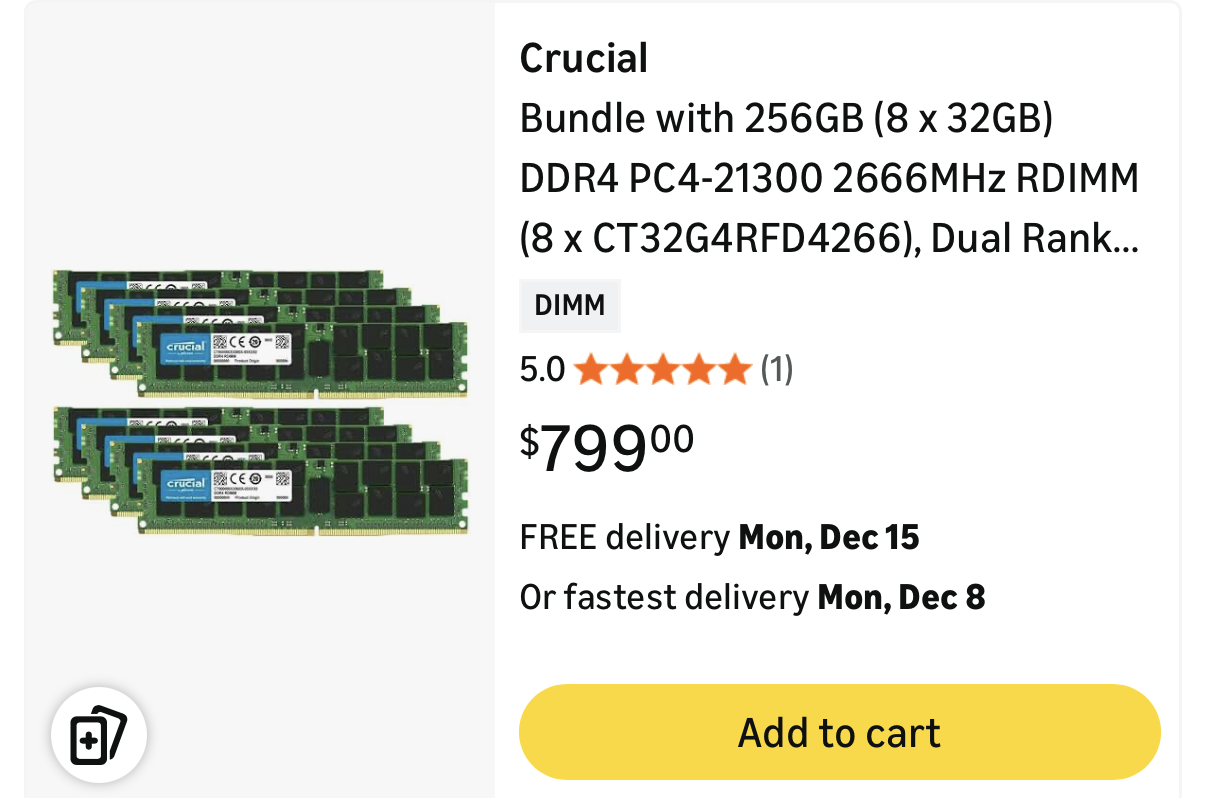Open the (1) review count link
Screen dimensions: 1206x798
click(x=777, y=370)
